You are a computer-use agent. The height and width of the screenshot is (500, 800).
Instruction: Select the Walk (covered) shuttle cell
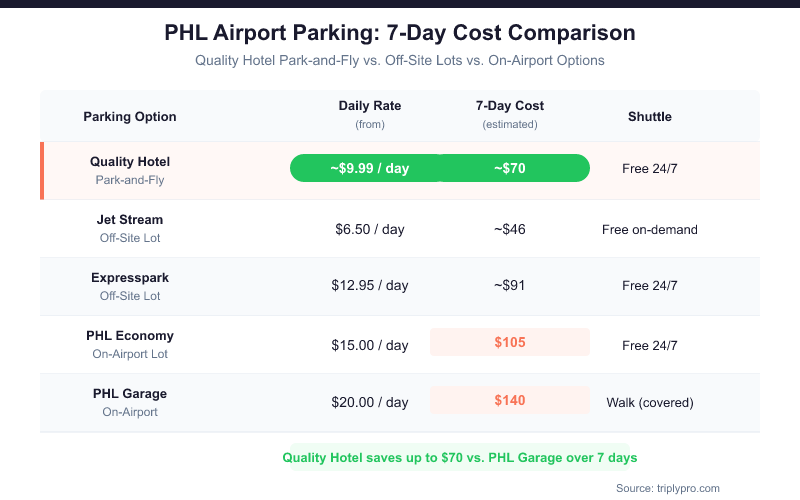[650, 402]
